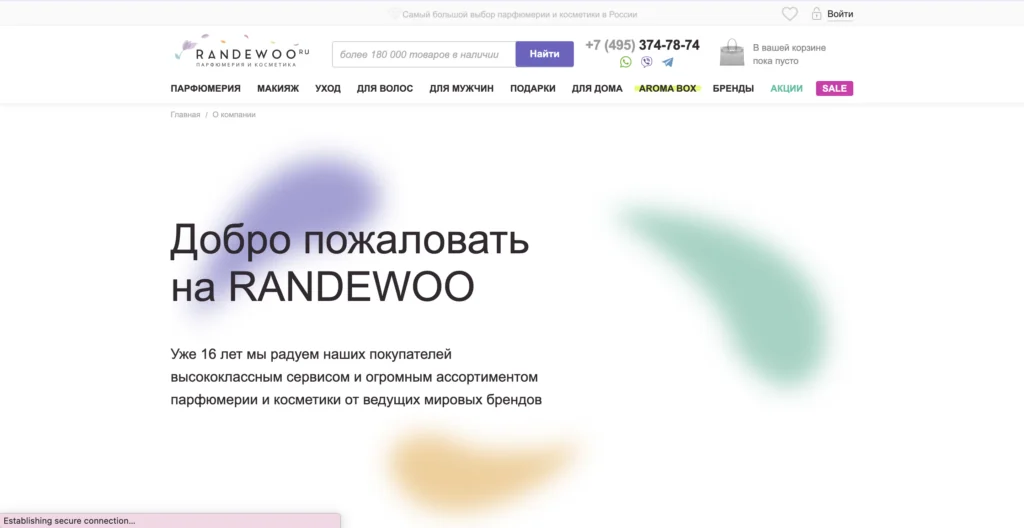The height and width of the screenshot is (528, 1024).
Task: Open the АКЦИИ promotions link
Action: tap(786, 88)
